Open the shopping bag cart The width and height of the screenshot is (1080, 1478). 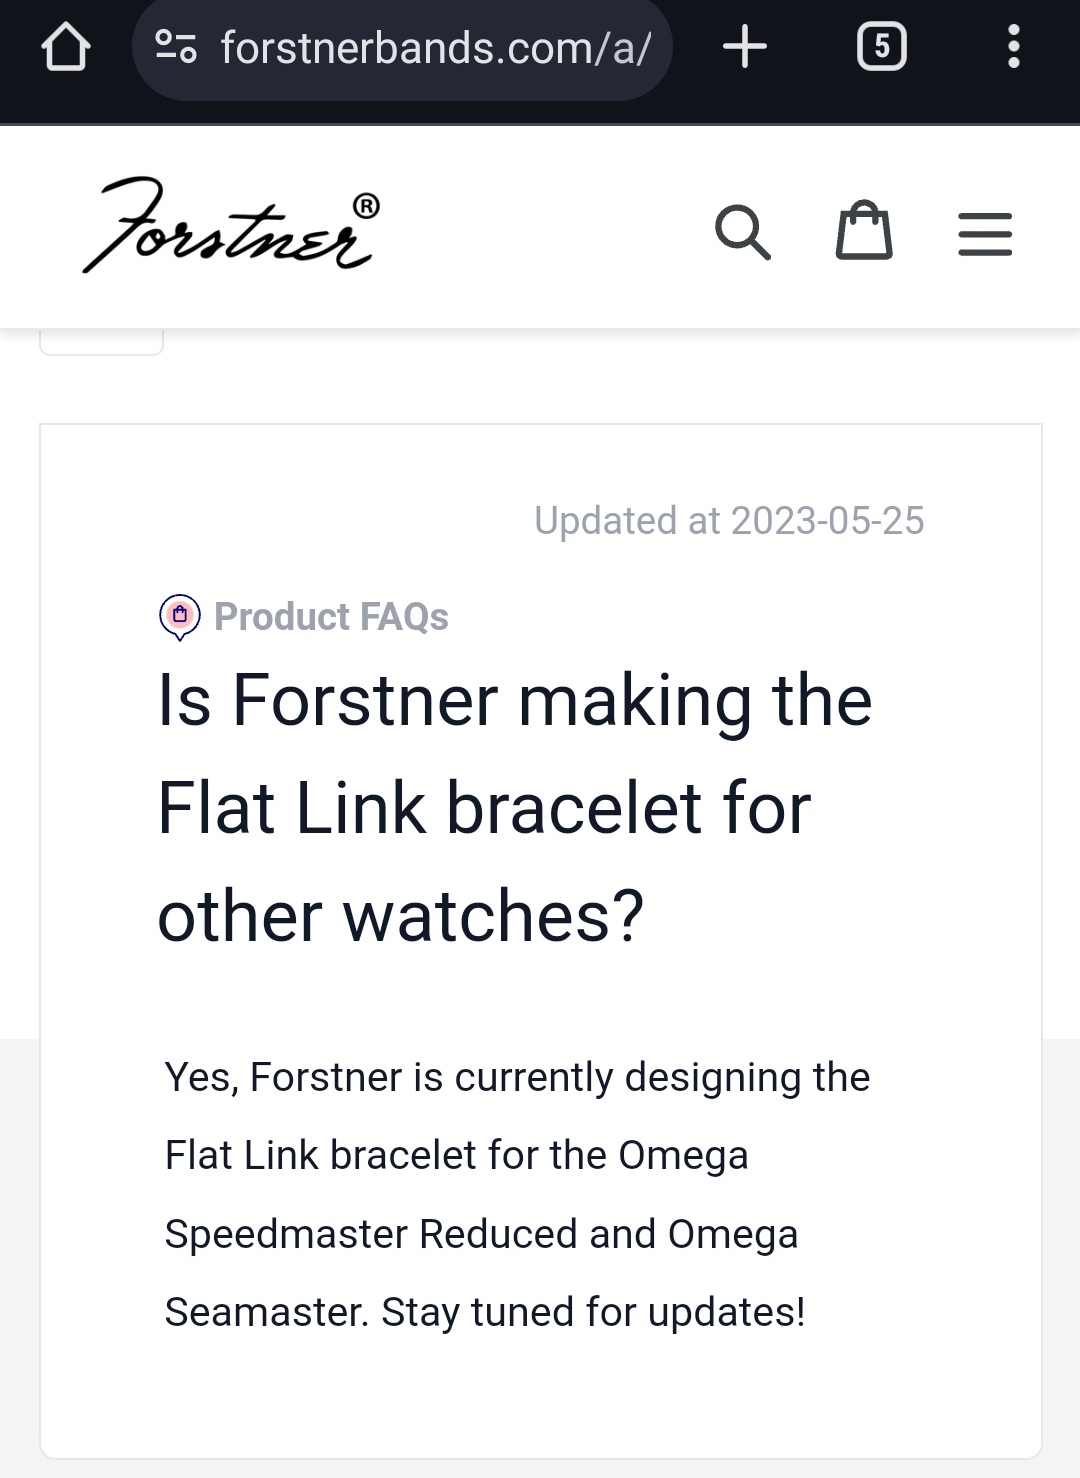point(863,231)
